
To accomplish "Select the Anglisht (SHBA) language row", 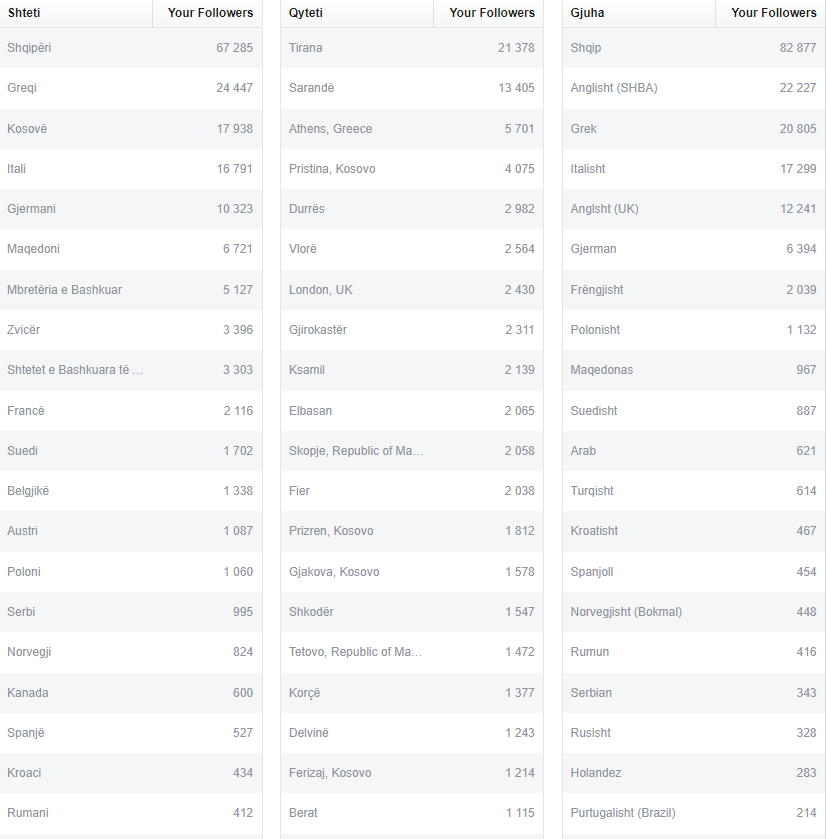I will [x=694, y=88].
